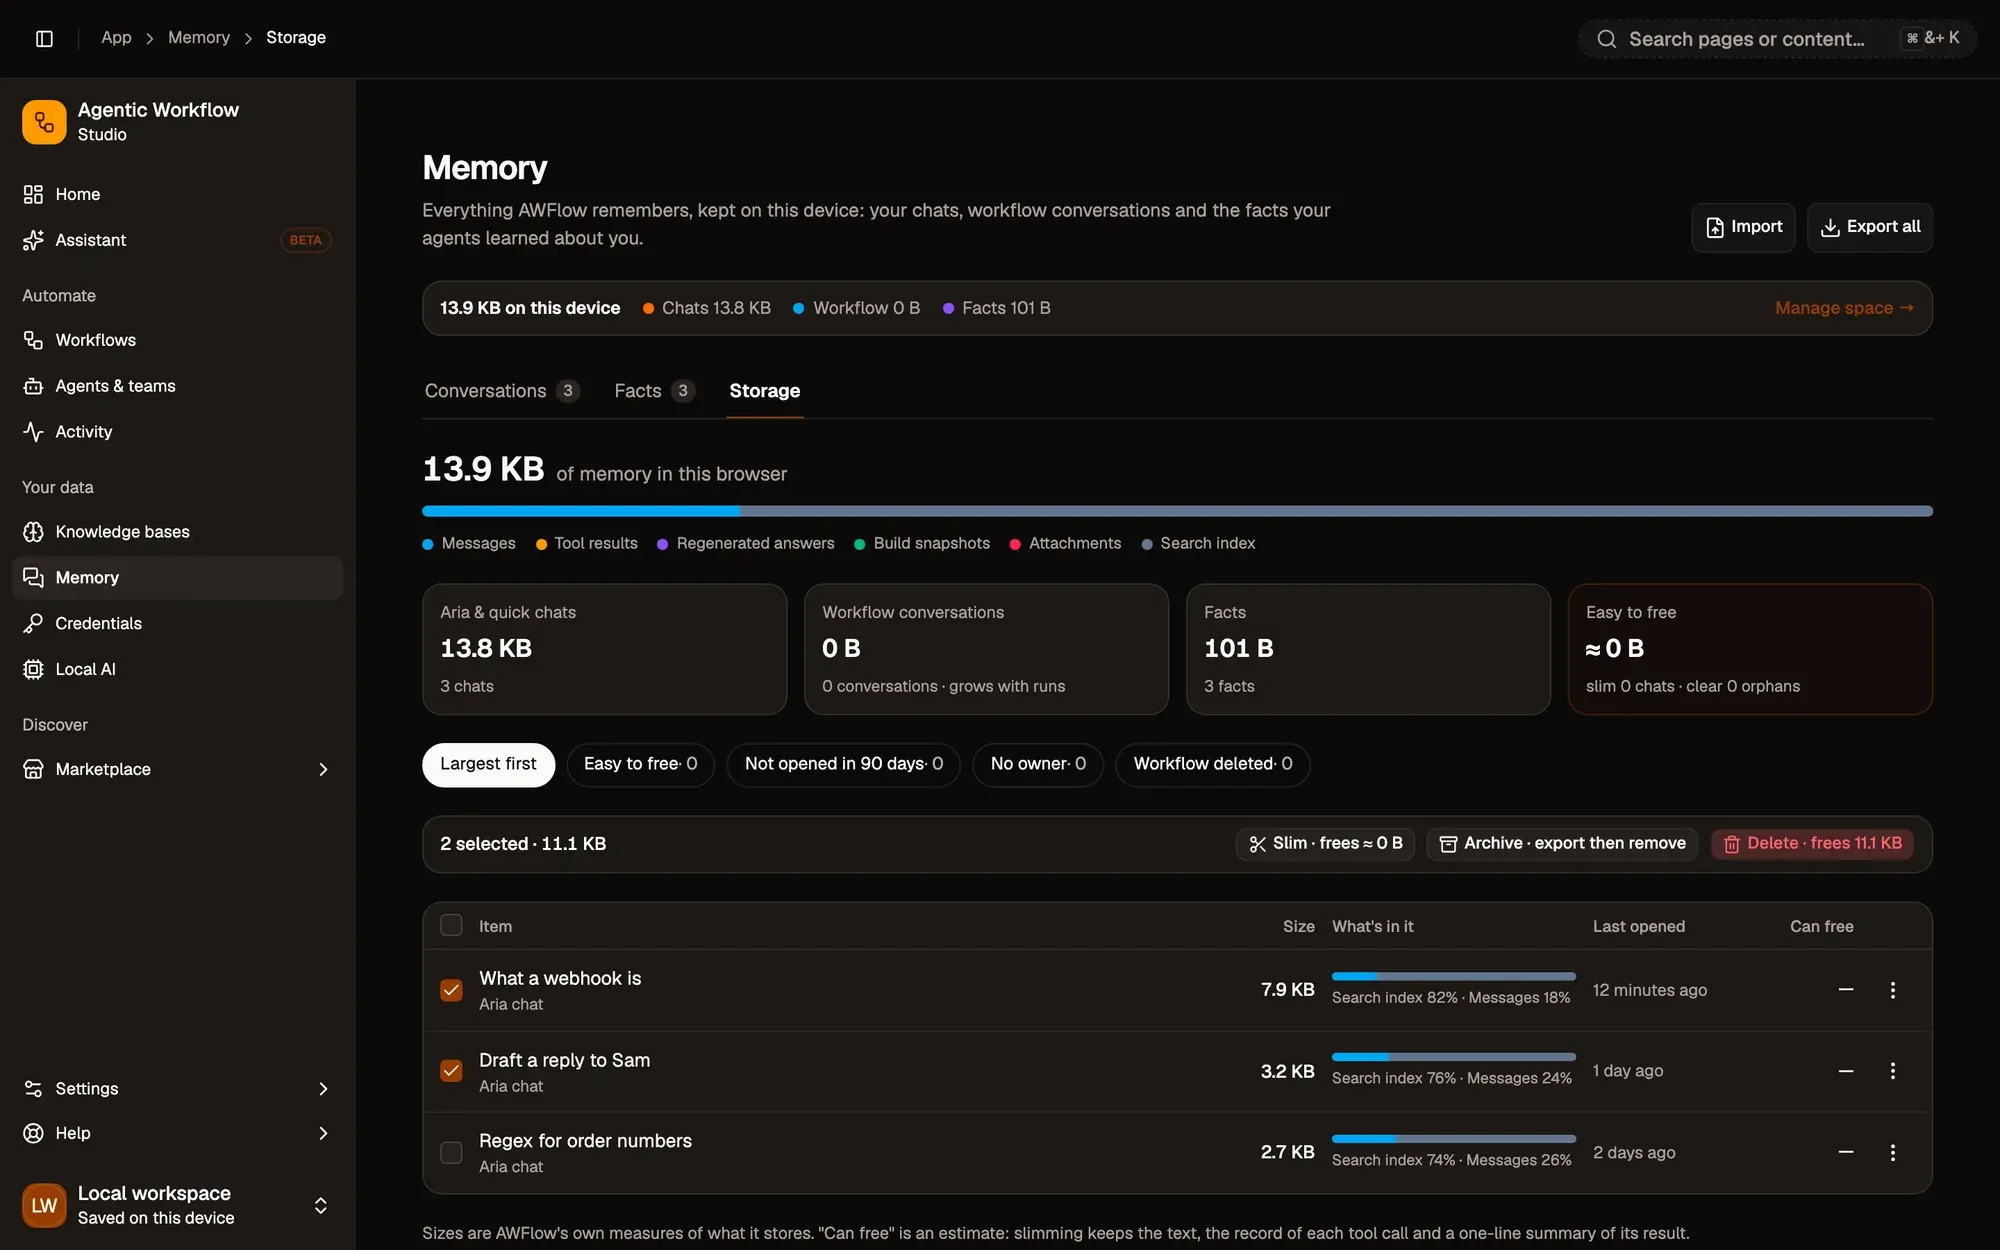Screen dimensions: 2000x1250
Task: Open the What a webhook is chat title
Action: click(x=560, y=979)
